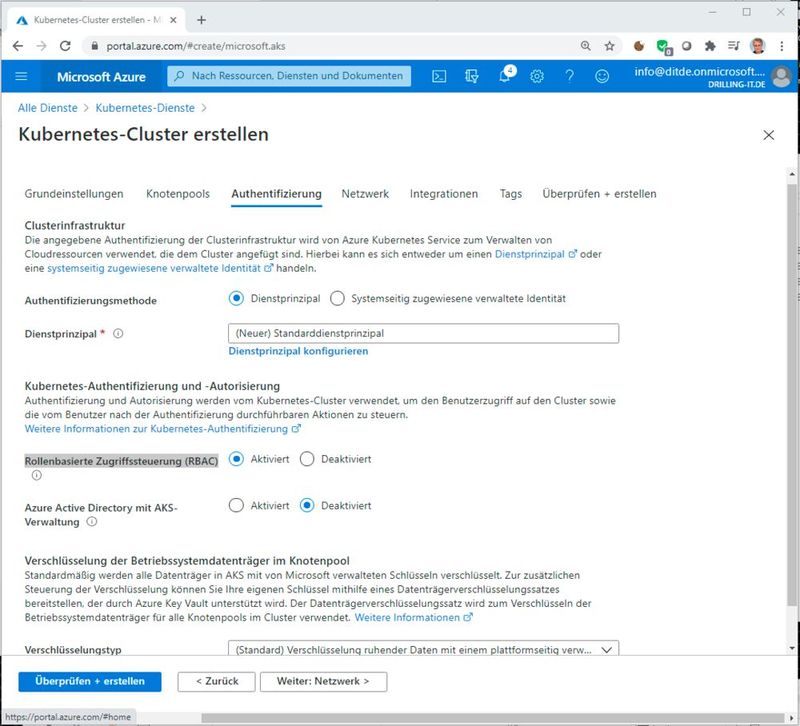Open Dienstprinzipal link in Clusterinfrastruktur description
800x726 pixels.
pyautogui.click(x=536, y=254)
